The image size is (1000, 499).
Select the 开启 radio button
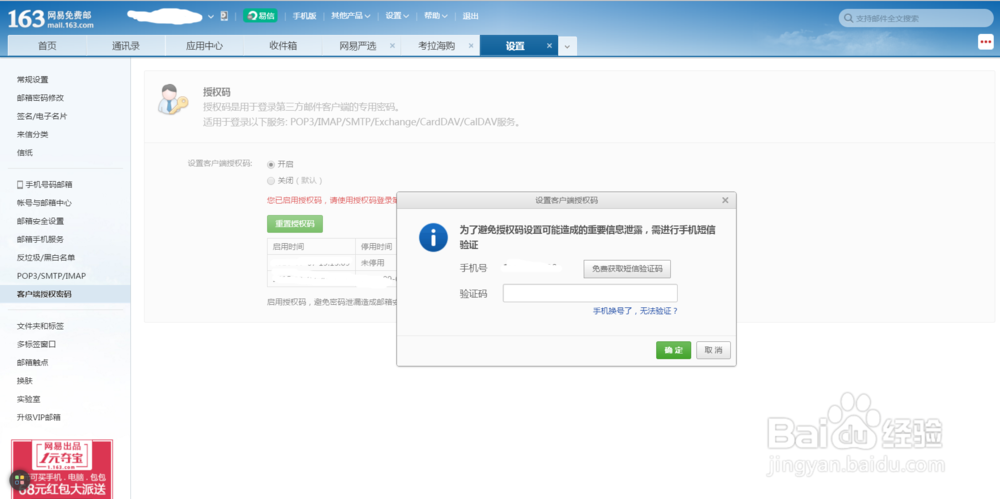click(x=271, y=164)
